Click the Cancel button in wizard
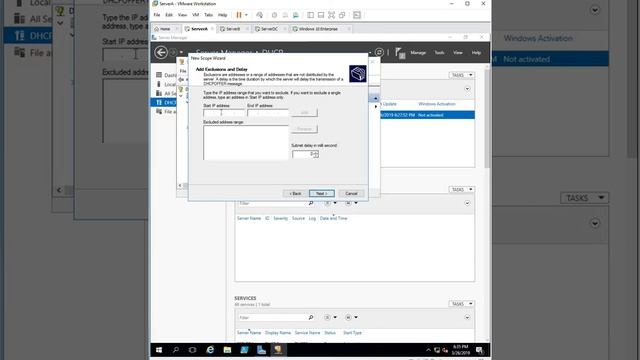640x360 pixels. pos(351,193)
